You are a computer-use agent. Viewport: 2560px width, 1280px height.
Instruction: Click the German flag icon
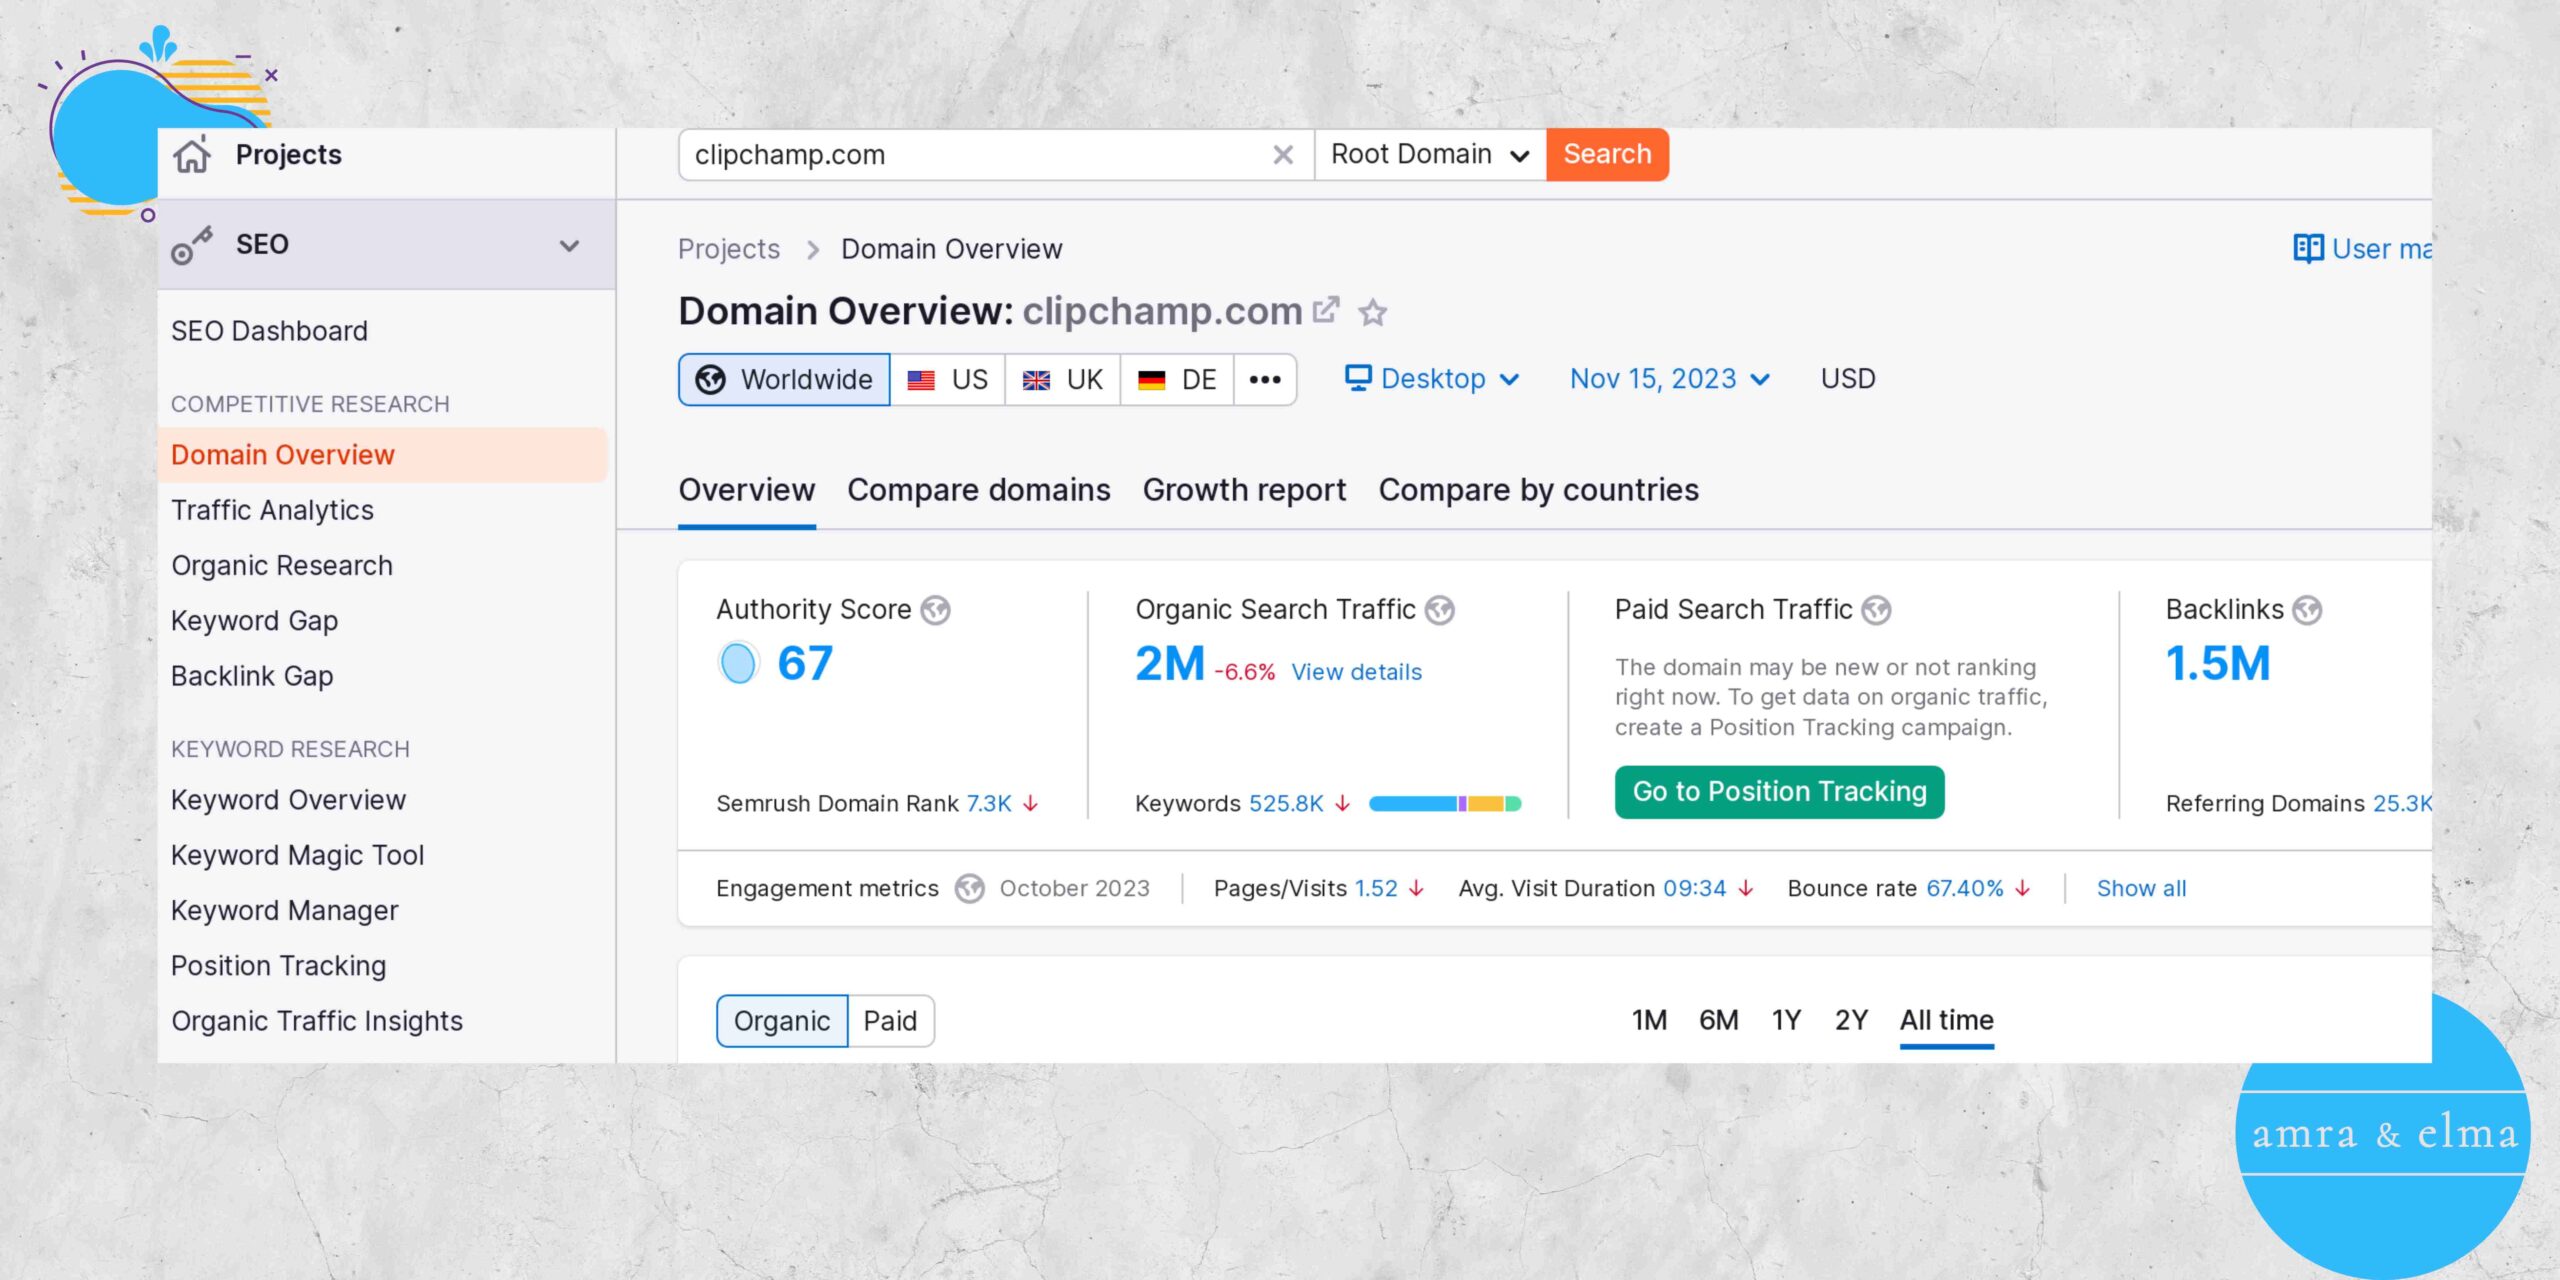1152,380
